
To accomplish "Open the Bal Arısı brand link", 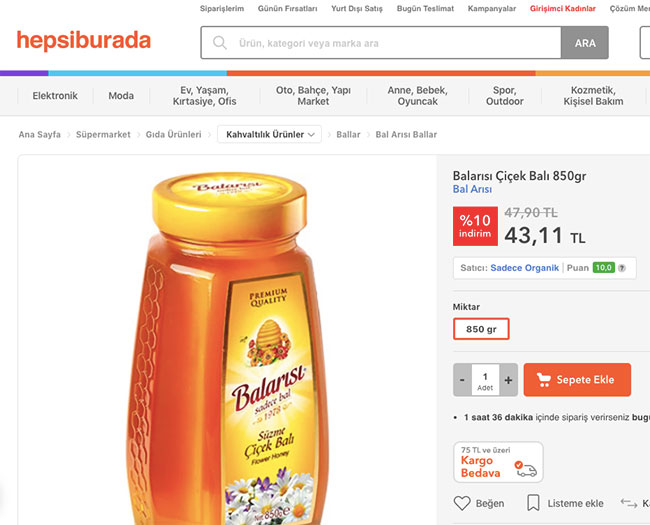I will click(x=472, y=189).
